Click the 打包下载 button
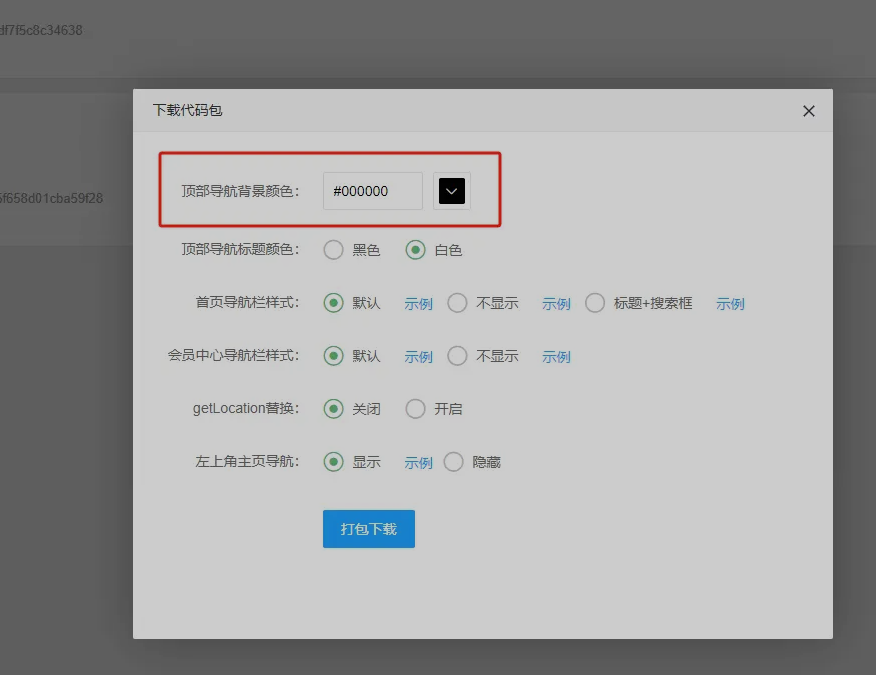This screenshot has height=675, width=876. [x=369, y=529]
